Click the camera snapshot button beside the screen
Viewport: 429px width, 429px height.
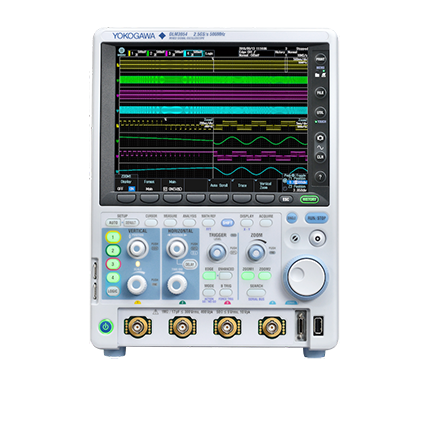tap(320, 137)
